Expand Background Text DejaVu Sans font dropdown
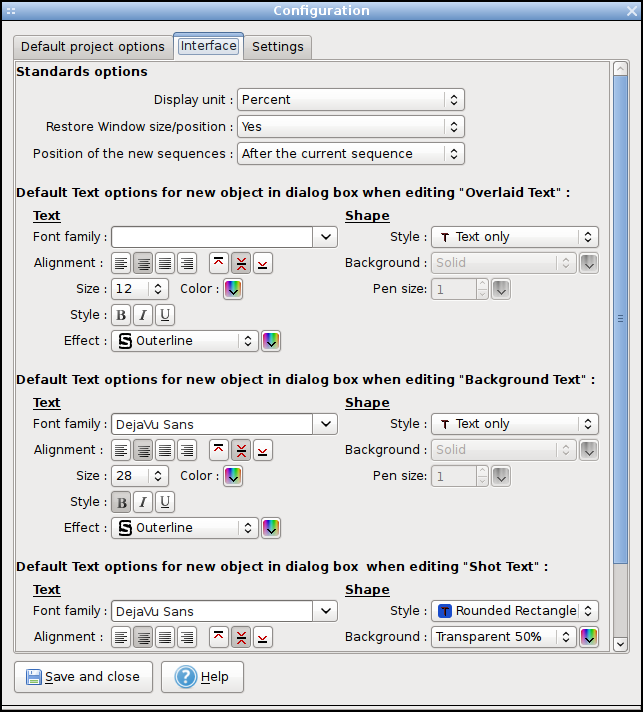 coord(325,424)
